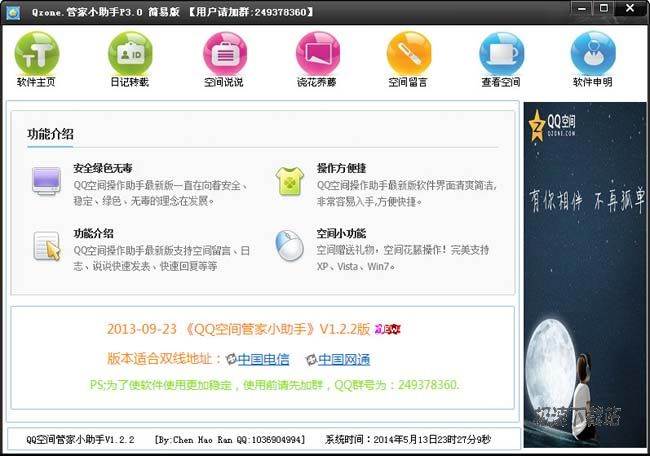
Task: Open the 空间留言 orange icon
Action: [409, 54]
